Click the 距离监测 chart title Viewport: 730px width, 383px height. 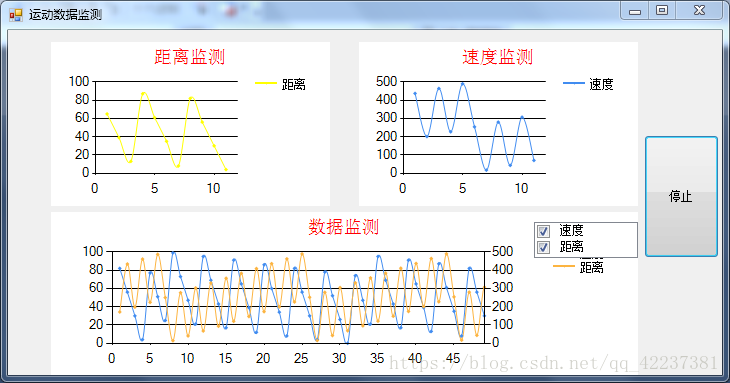point(189,57)
